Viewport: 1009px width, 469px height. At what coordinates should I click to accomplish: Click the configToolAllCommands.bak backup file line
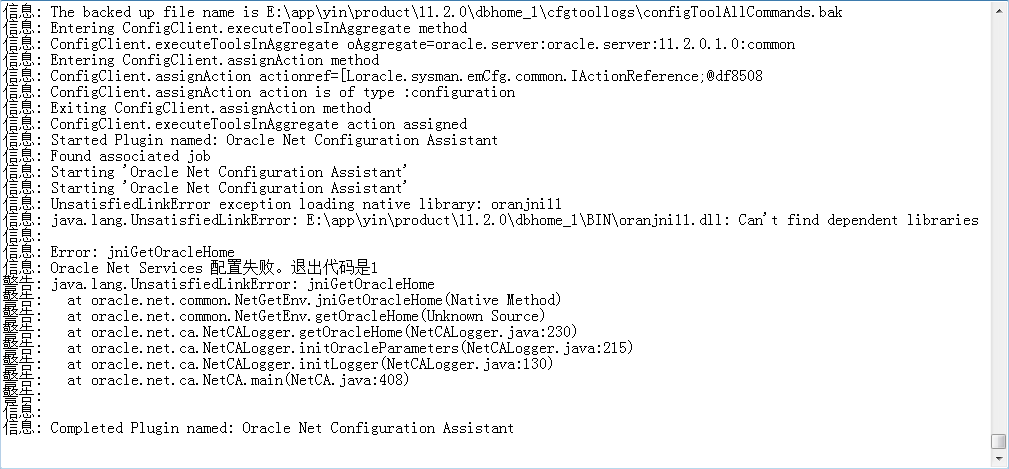(423, 12)
